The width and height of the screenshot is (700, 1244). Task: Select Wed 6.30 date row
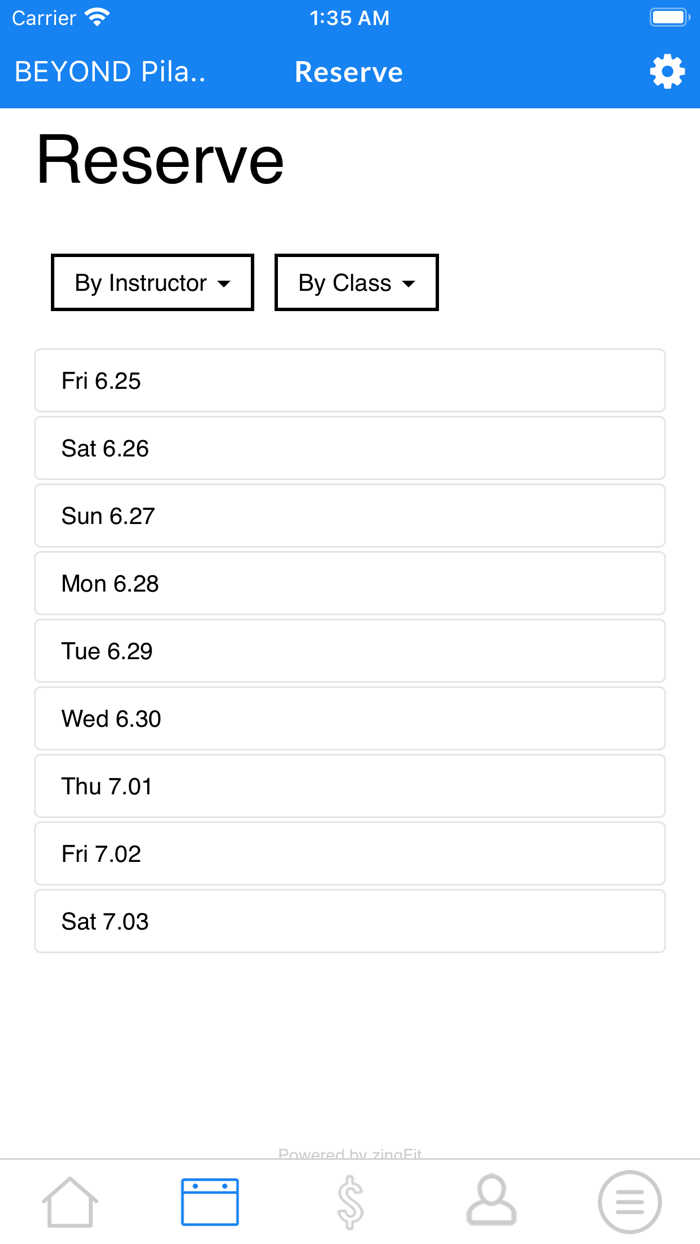click(x=350, y=719)
